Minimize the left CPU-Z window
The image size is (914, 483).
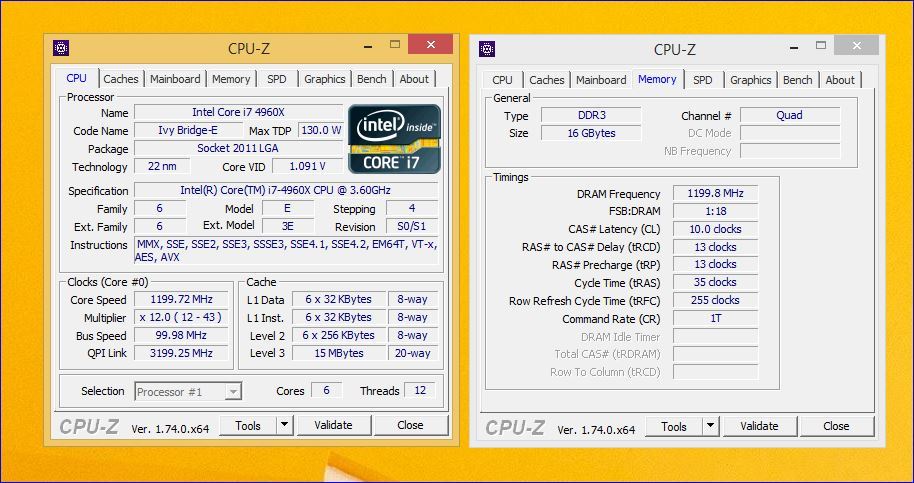coord(368,45)
